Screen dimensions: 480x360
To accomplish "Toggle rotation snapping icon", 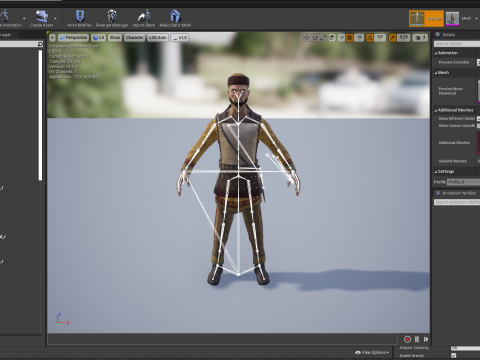I will [370, 38].
